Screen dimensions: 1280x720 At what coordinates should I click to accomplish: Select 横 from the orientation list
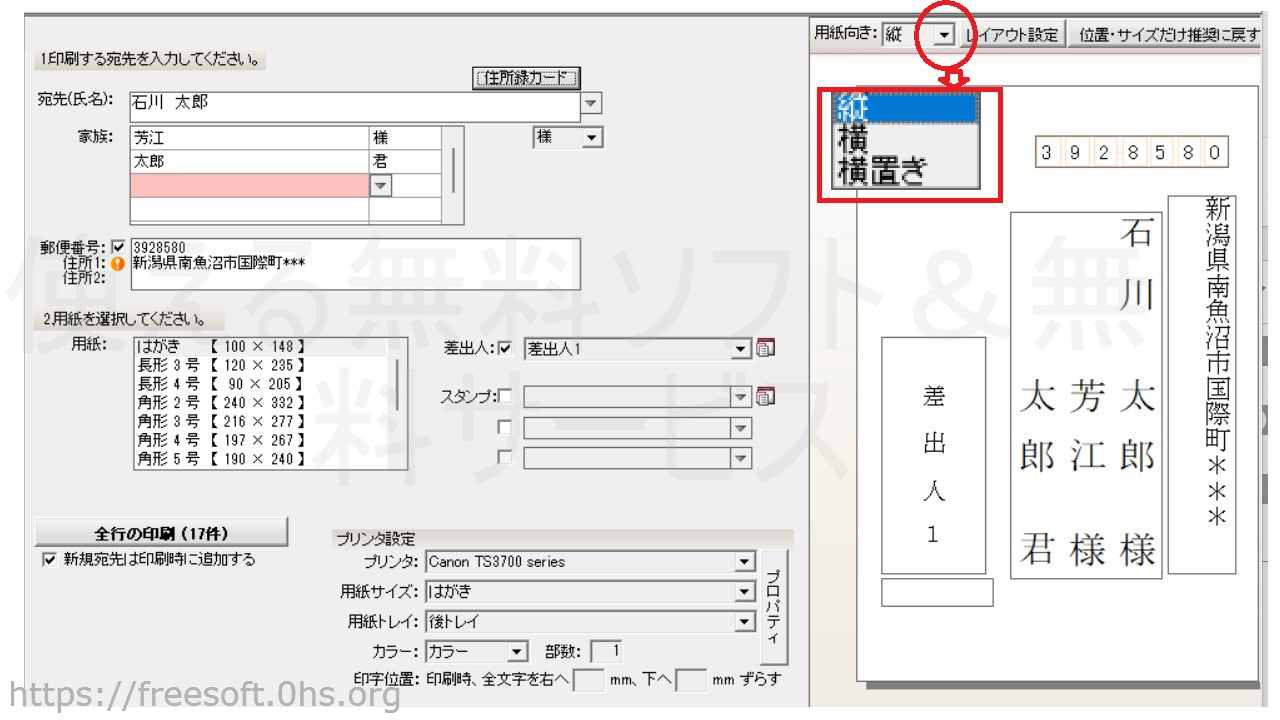point(854,139)
